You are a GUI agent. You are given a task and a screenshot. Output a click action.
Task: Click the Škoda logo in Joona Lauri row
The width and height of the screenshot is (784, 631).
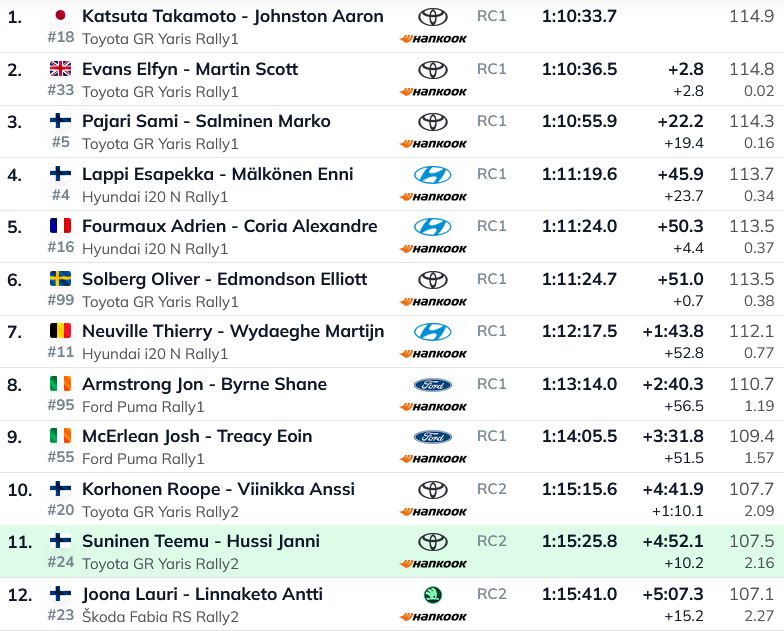[432, 594]
